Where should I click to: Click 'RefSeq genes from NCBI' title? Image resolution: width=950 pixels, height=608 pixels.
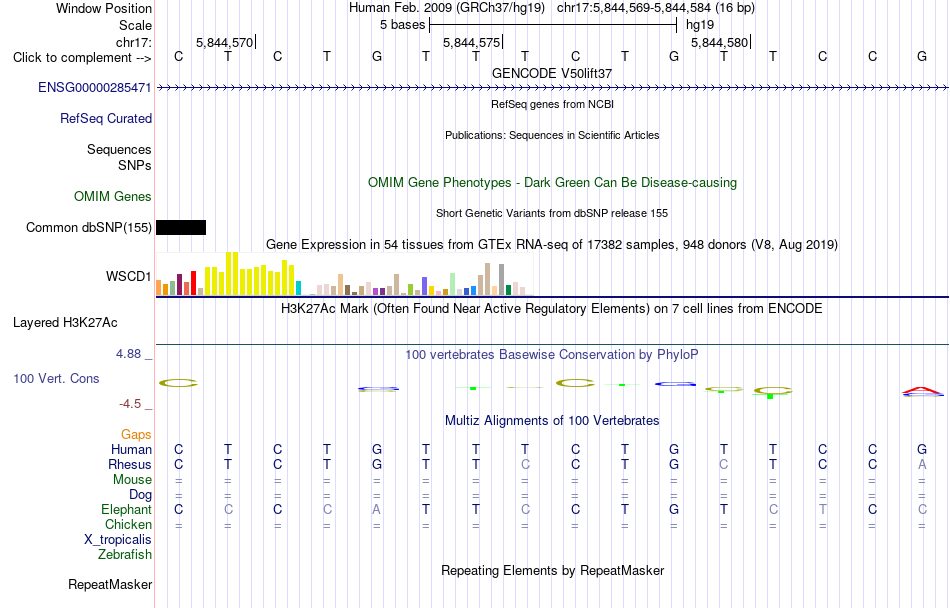pyautogui.click(x=553, y=104)
